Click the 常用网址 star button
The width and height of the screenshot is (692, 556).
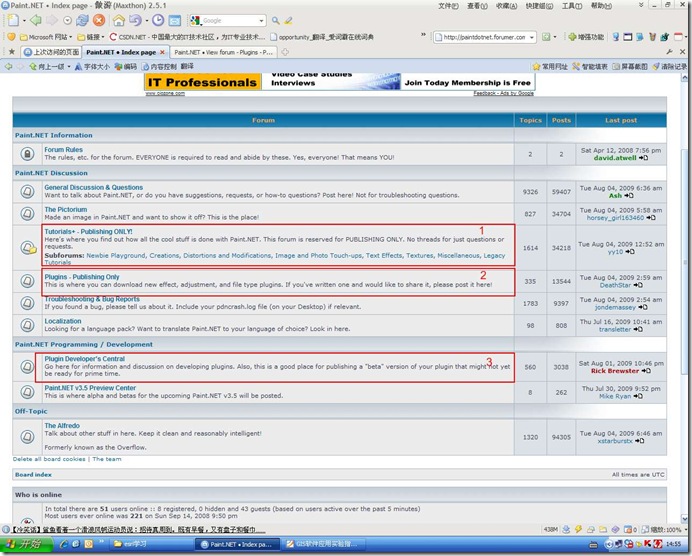click(x=550, y=67)
